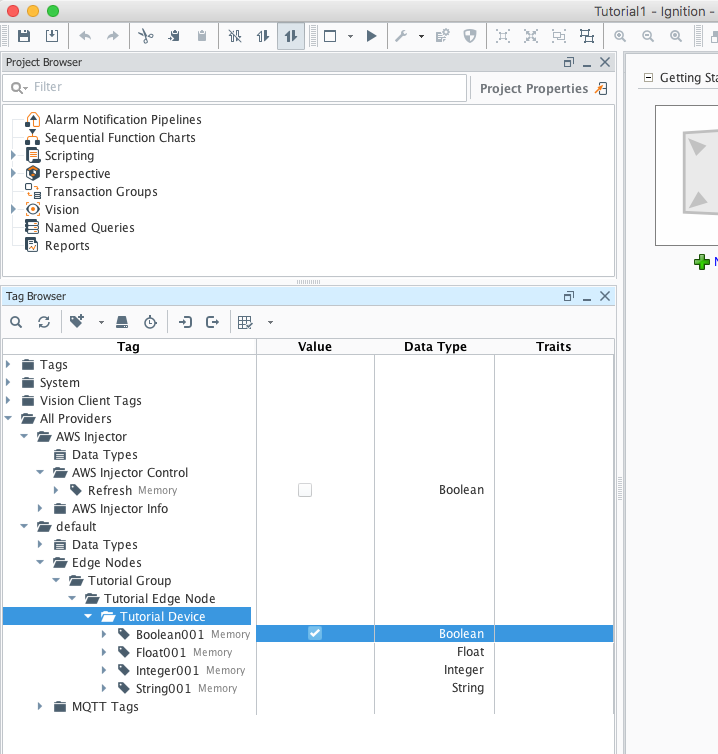Click the Export tags arrow icon

pyautogui.click(x=212, y=322)
